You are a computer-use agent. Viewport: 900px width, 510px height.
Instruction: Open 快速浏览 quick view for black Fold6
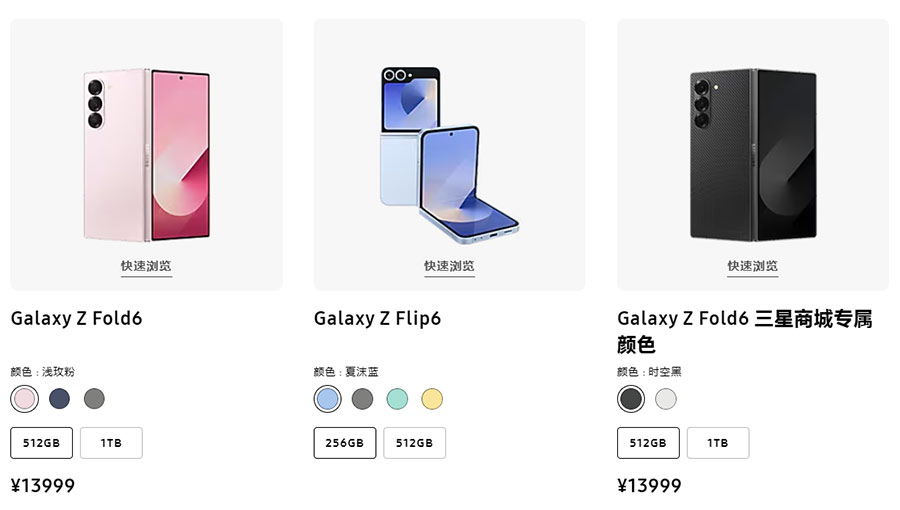[x=752, y=266]
